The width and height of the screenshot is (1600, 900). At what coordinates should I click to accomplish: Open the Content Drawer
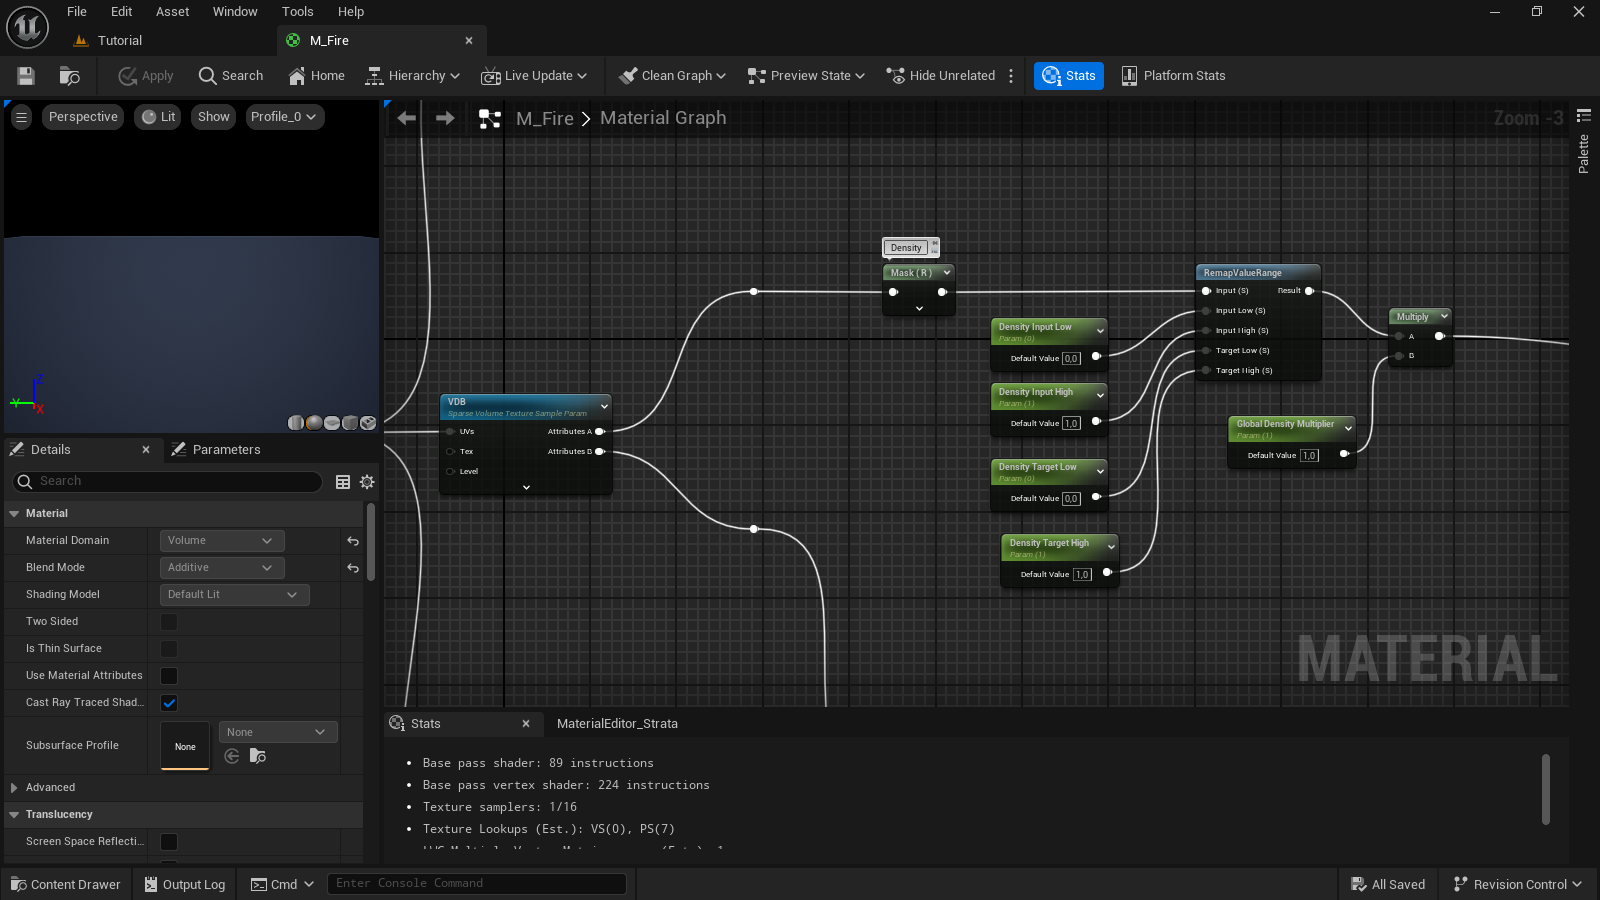tap(65, 884)
